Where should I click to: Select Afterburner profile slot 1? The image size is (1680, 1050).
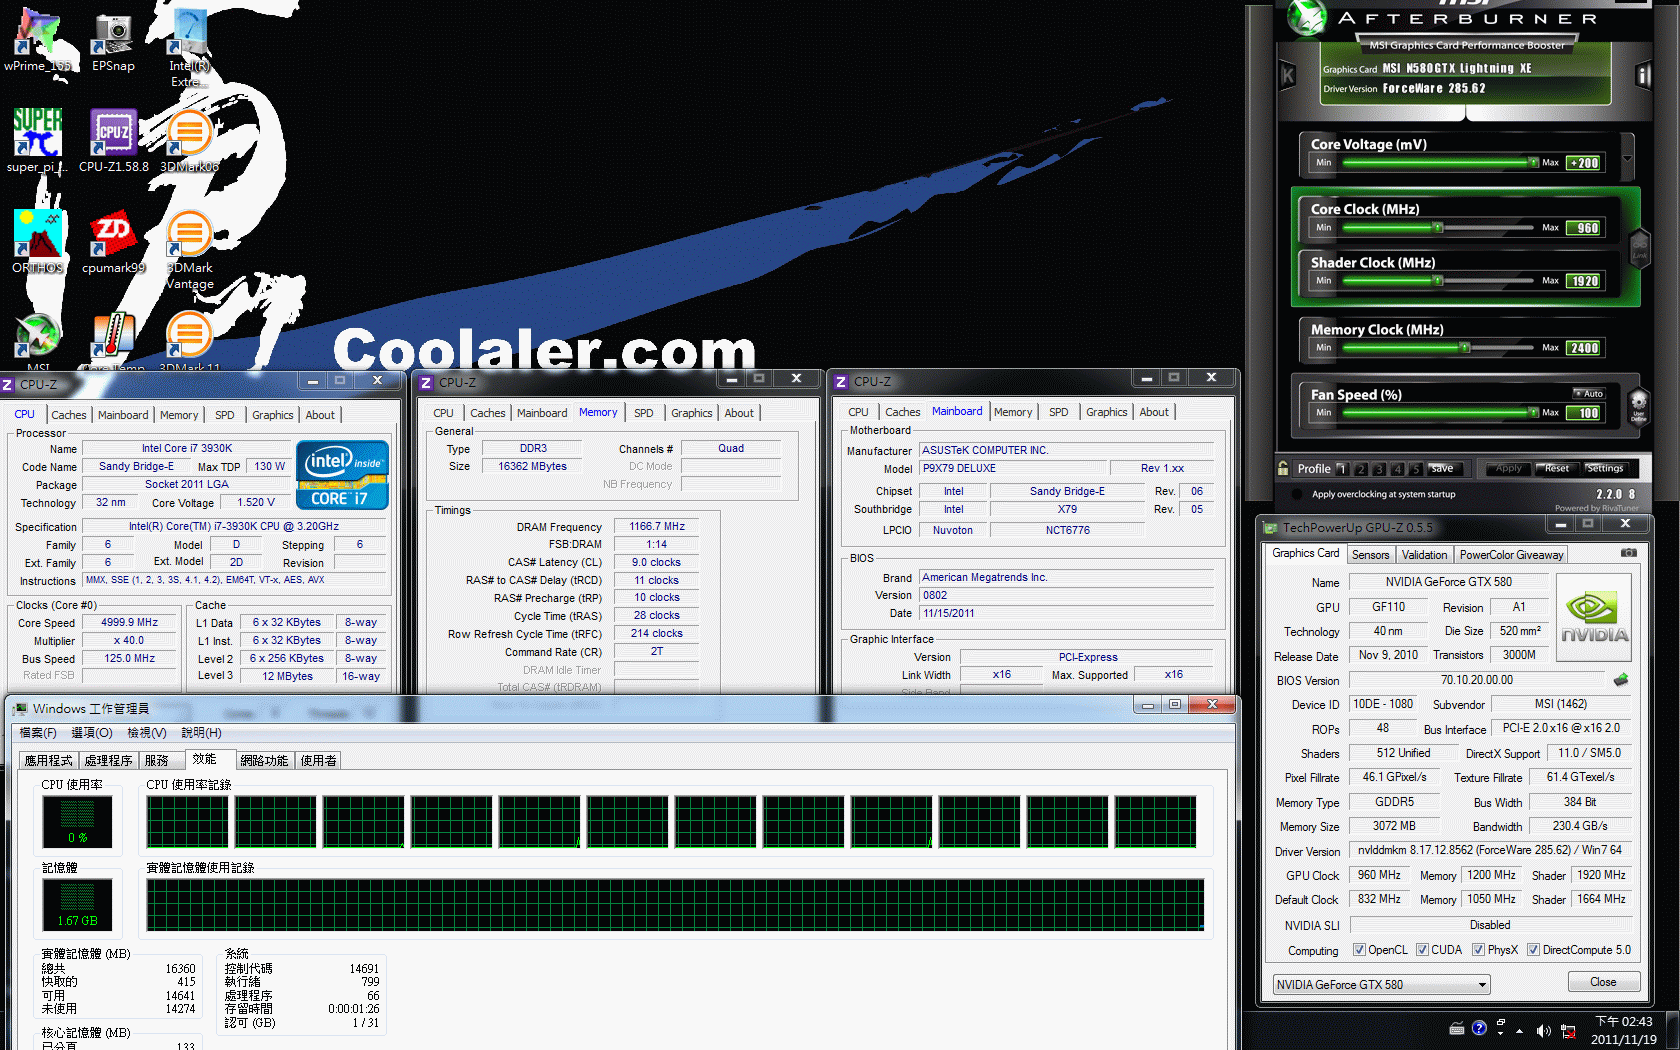[1343, 468]
